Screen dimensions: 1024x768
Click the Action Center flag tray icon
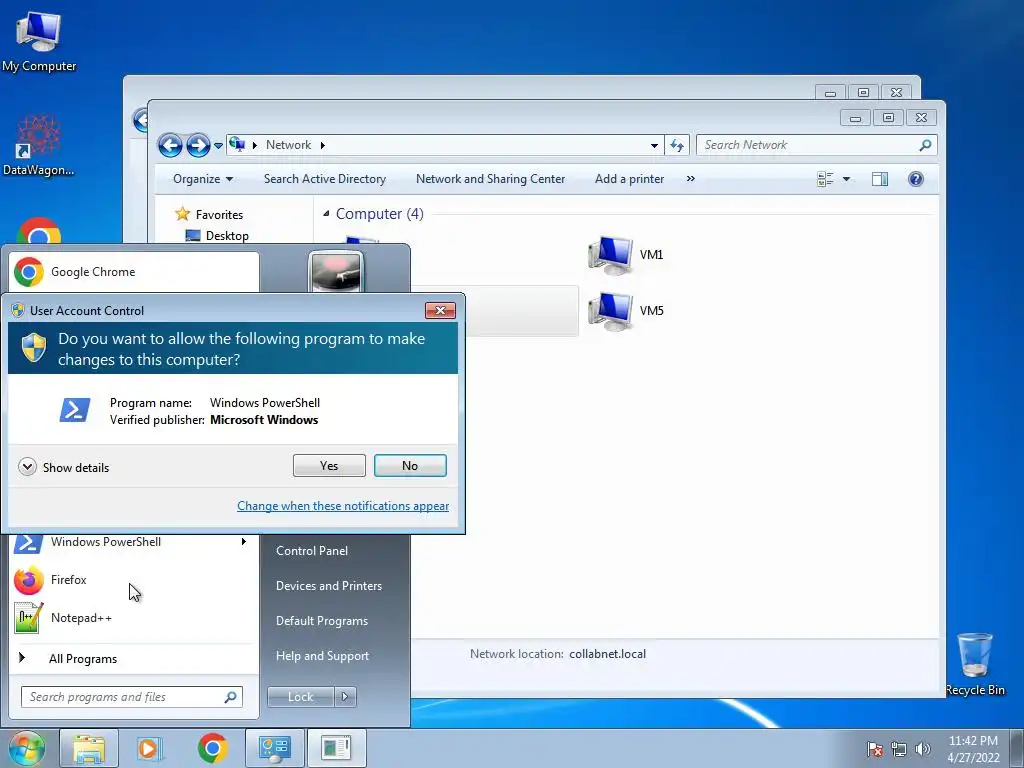coord(875,749)
